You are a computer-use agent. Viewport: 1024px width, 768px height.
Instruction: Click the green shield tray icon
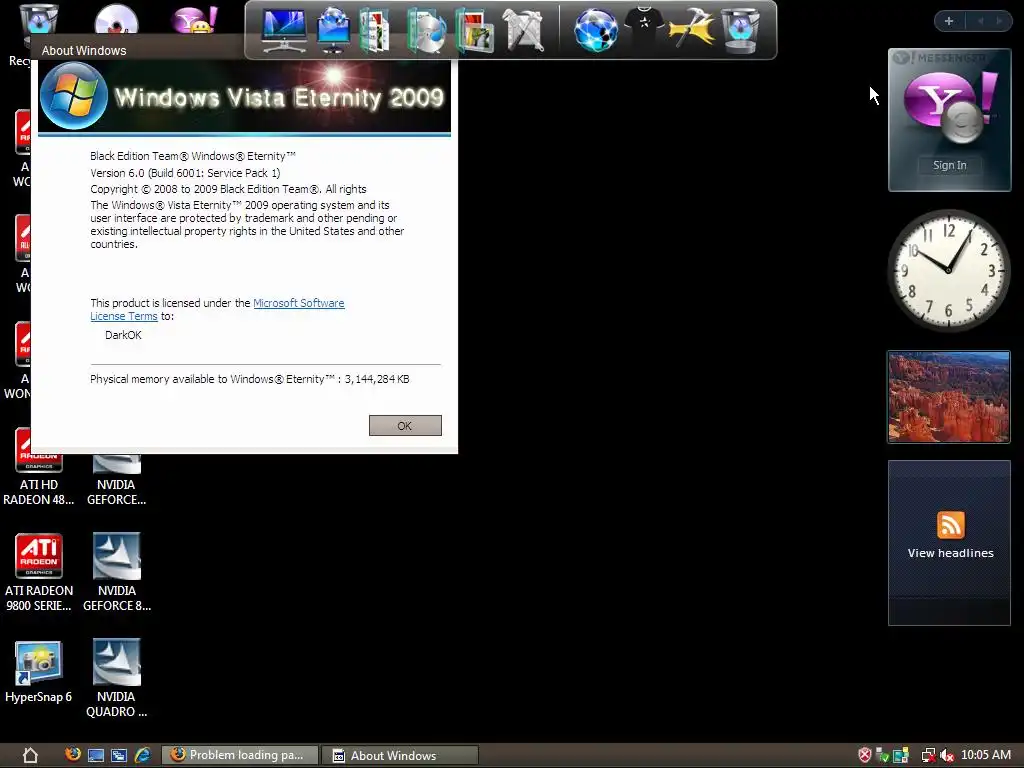882,756
